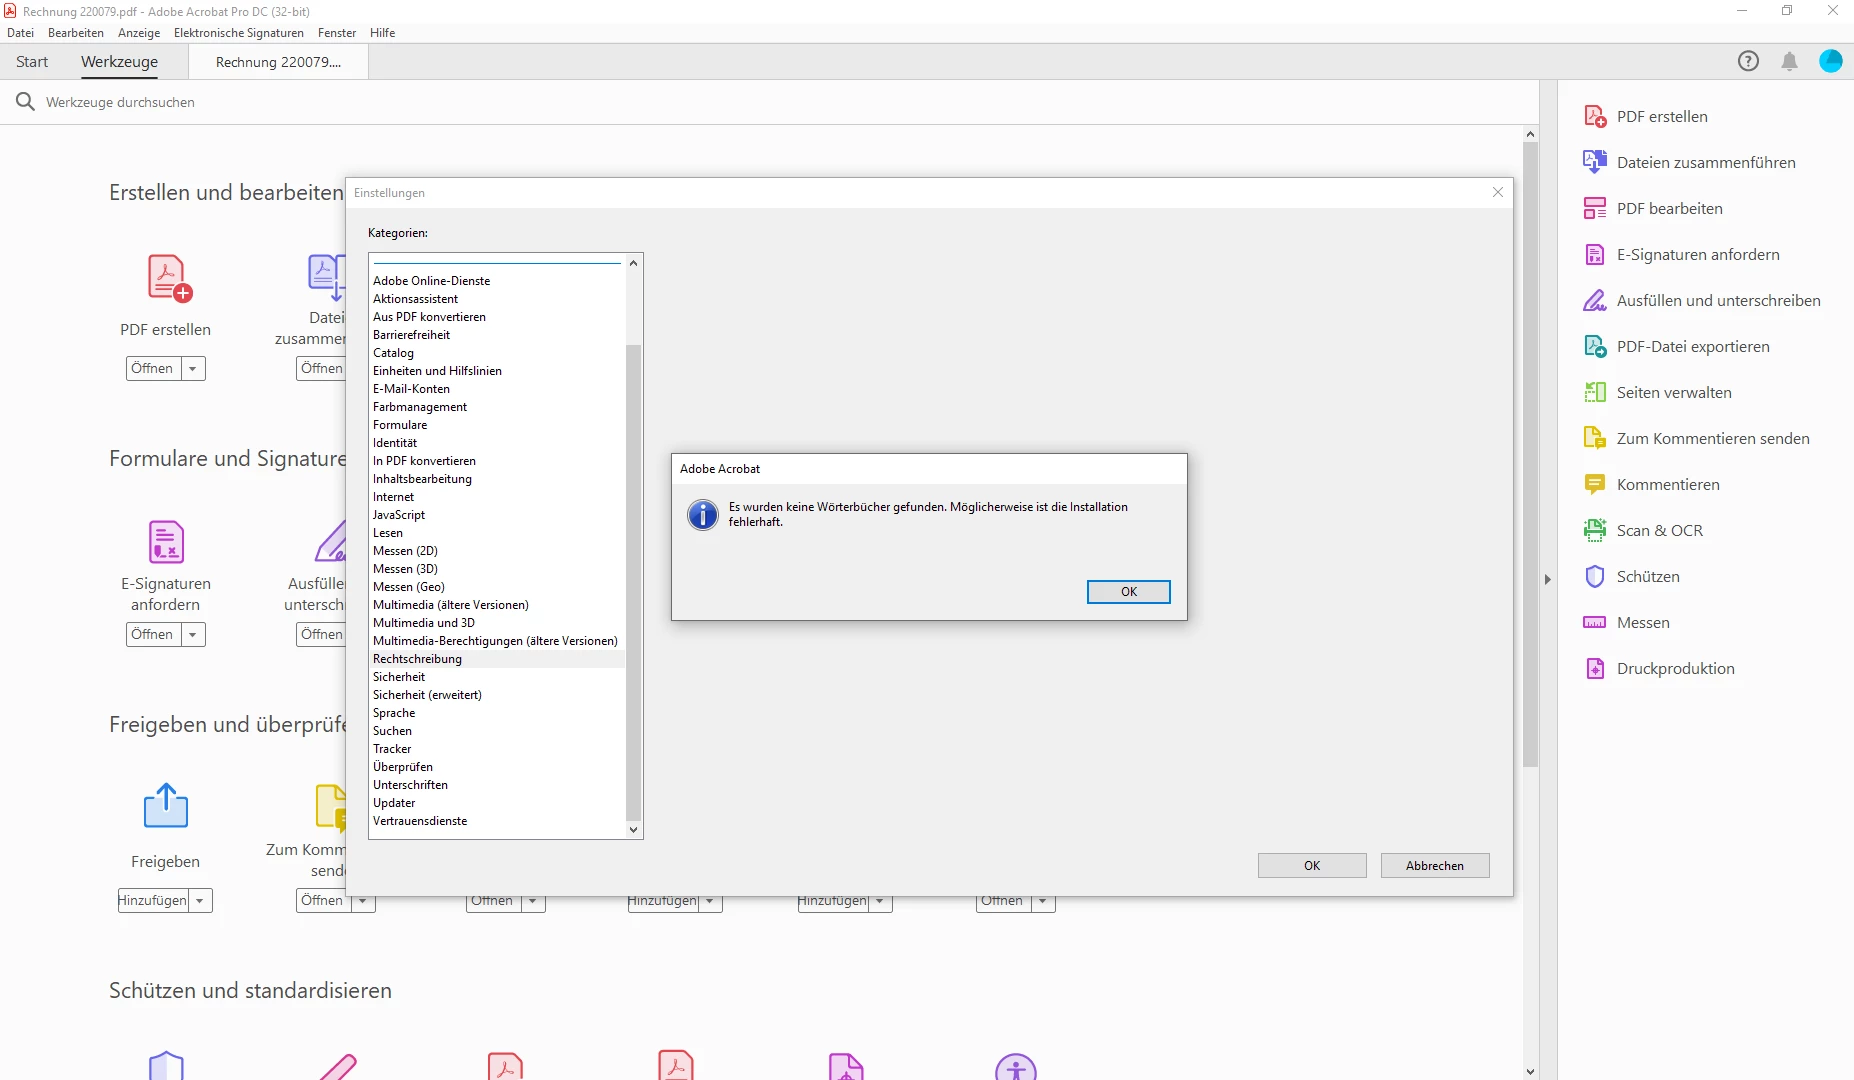
Task: Select Einheiten und Hilfslinien category
Action: (497, 371)
